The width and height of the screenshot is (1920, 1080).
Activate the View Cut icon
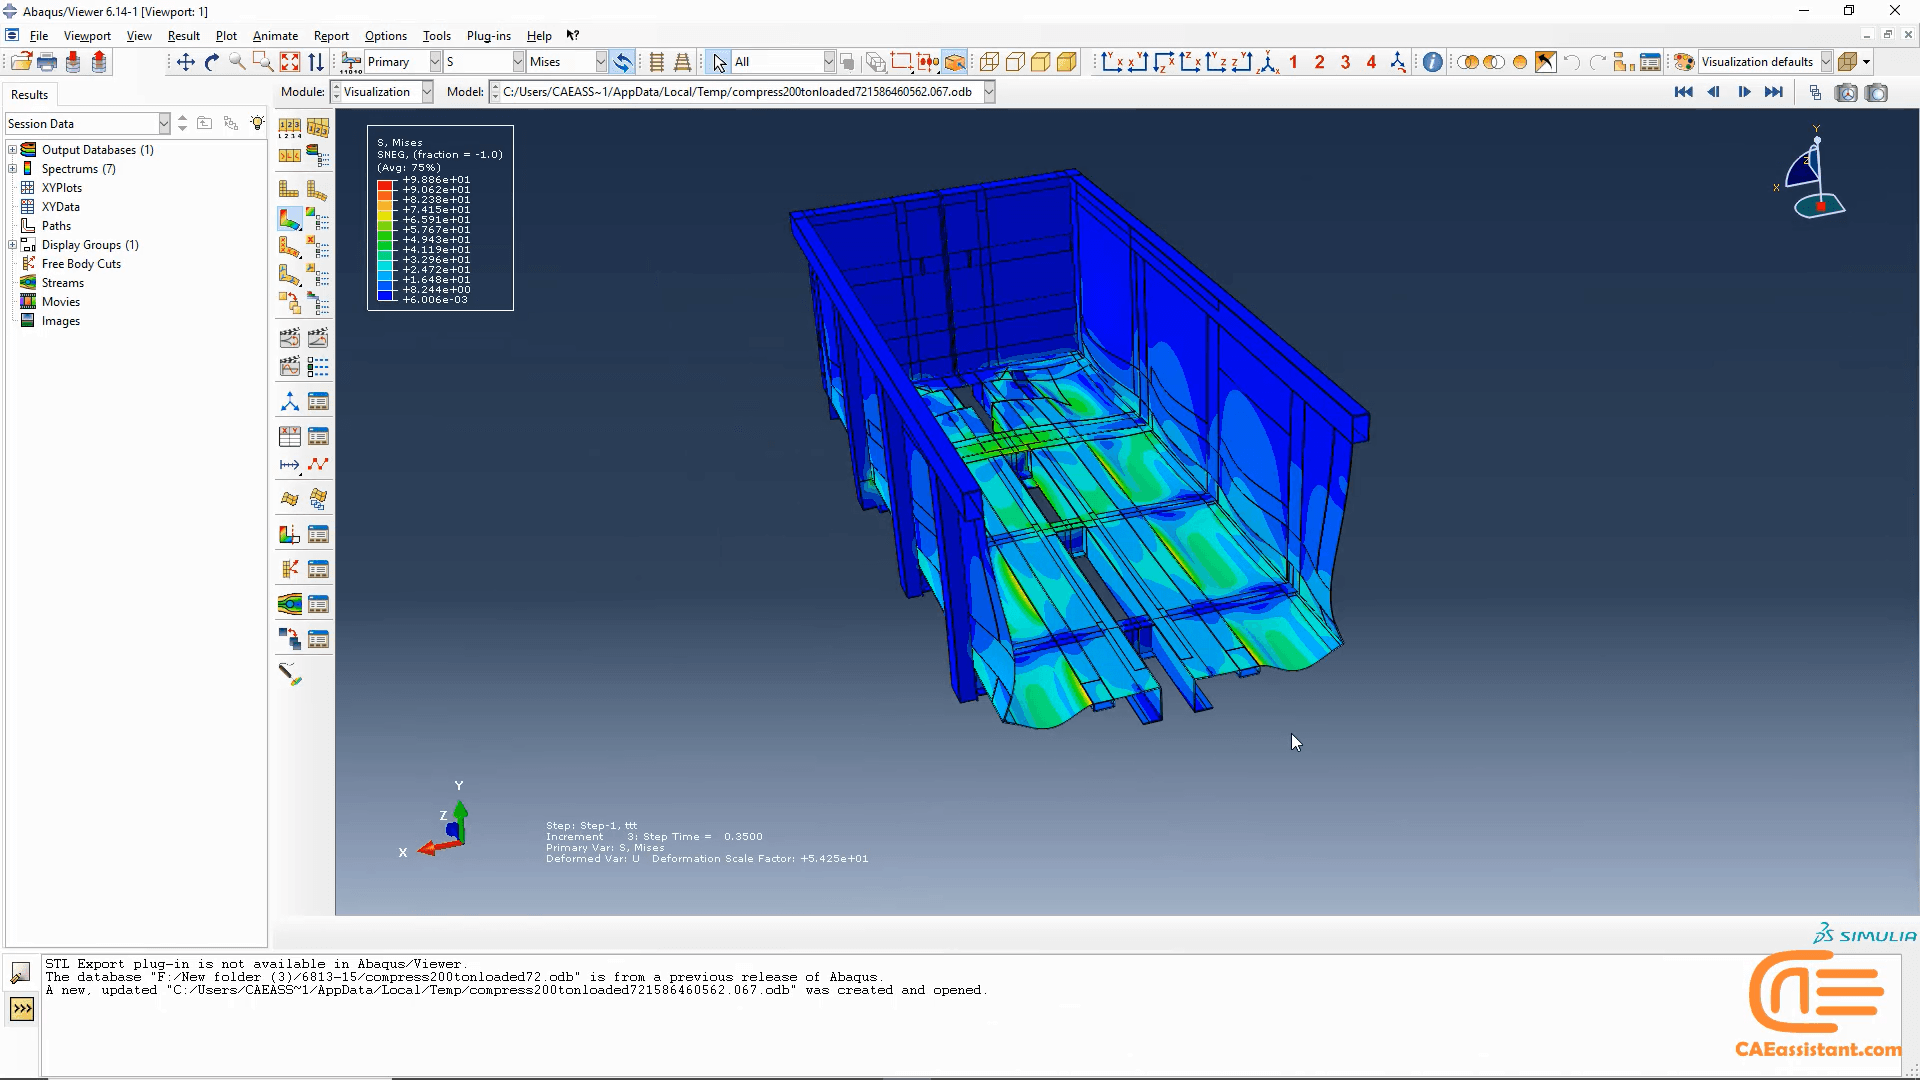tap(289, 535)
